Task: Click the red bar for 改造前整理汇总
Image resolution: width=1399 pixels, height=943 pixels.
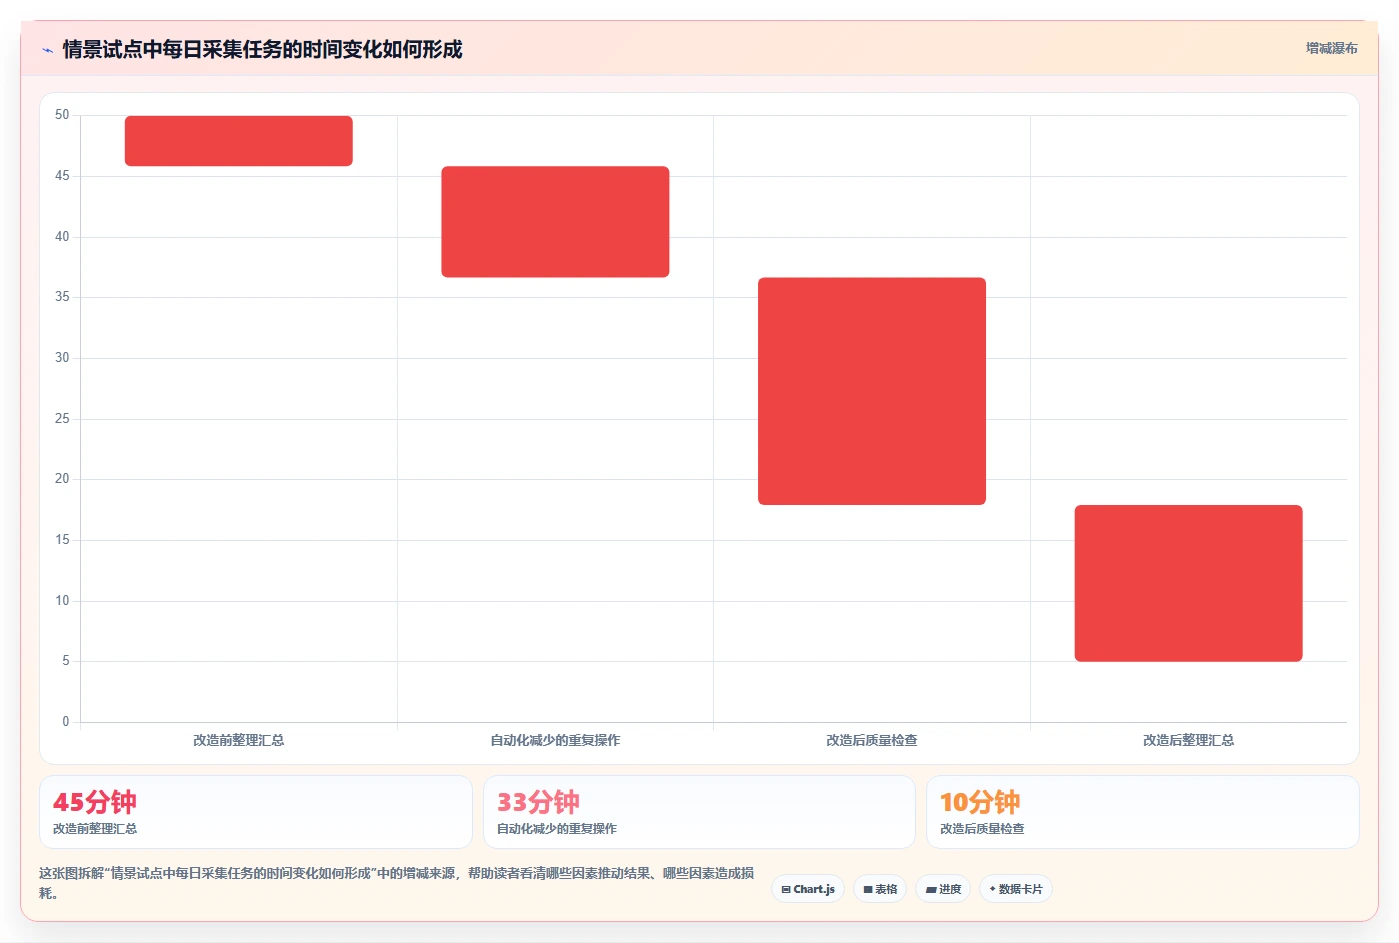Action: pyautogui.click(x=238, y=141)
